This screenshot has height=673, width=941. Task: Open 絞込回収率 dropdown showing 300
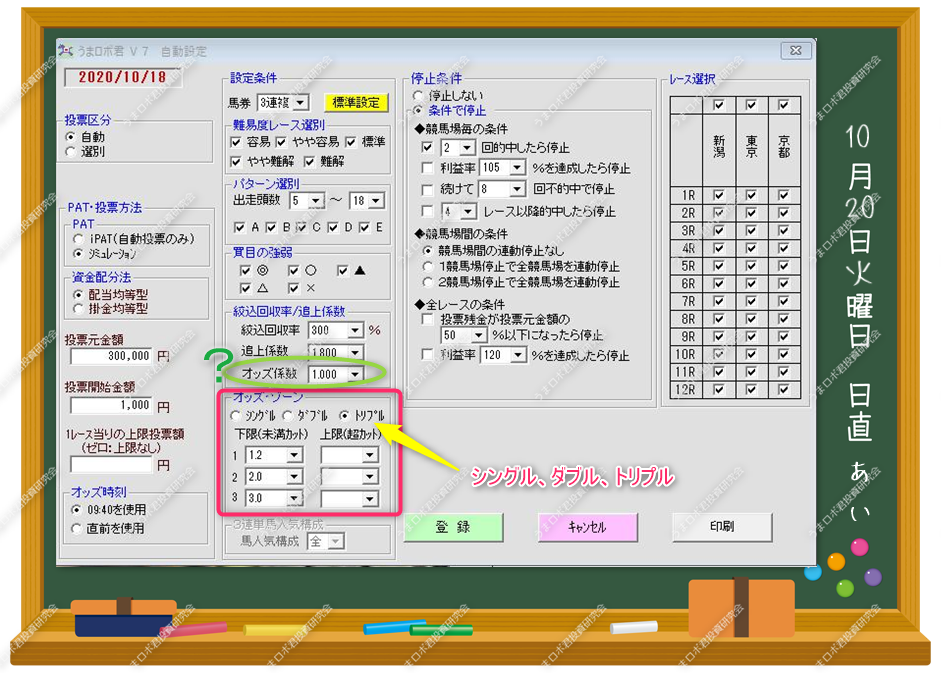(355, 330)
